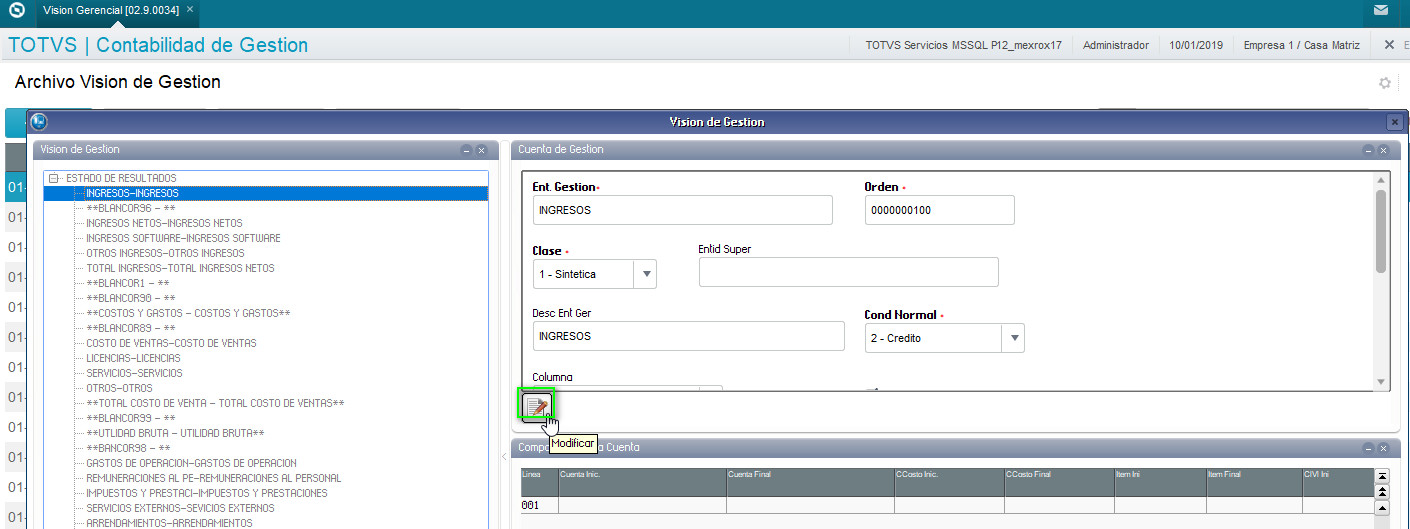Select REMUNERACIONES AL PE tree node
The height and width of the screenshot is (529, 1410).
pyautogui.click(x=213, y=478)
